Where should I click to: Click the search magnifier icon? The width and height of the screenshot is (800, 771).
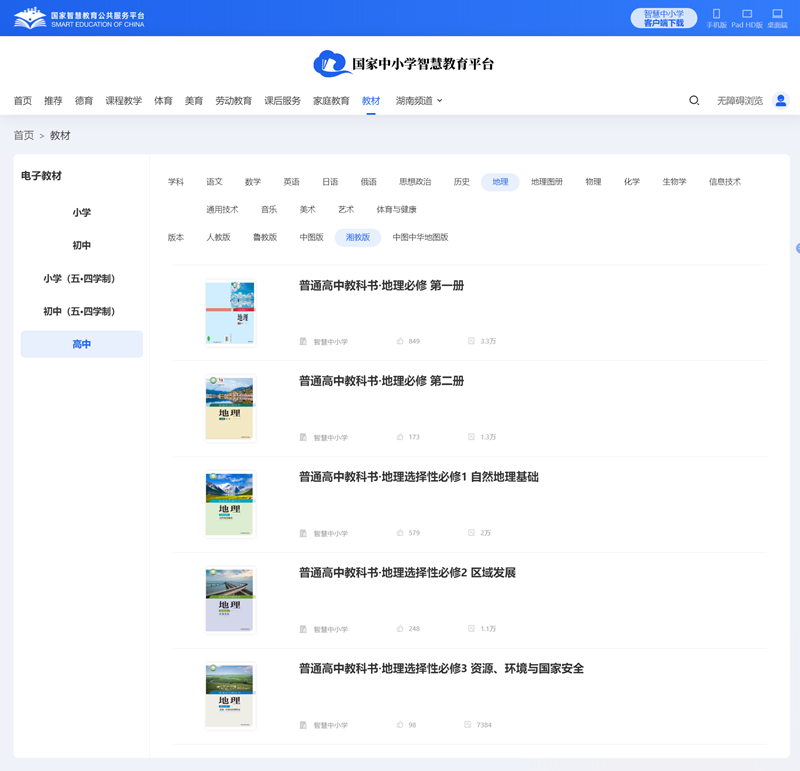point(693,100)
